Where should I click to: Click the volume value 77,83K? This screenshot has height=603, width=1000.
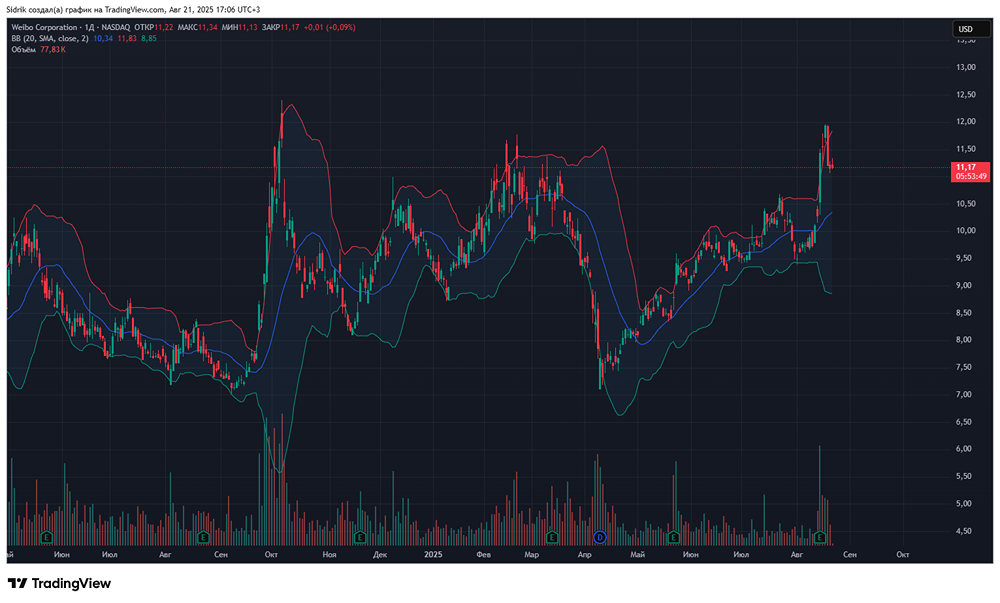tap(53, 49)
